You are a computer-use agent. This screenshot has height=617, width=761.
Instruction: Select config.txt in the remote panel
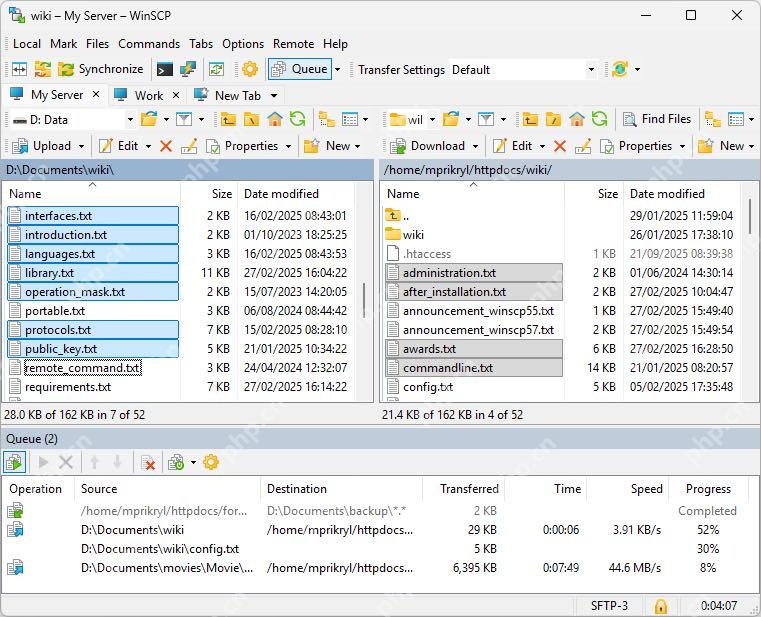click(428, 387)
